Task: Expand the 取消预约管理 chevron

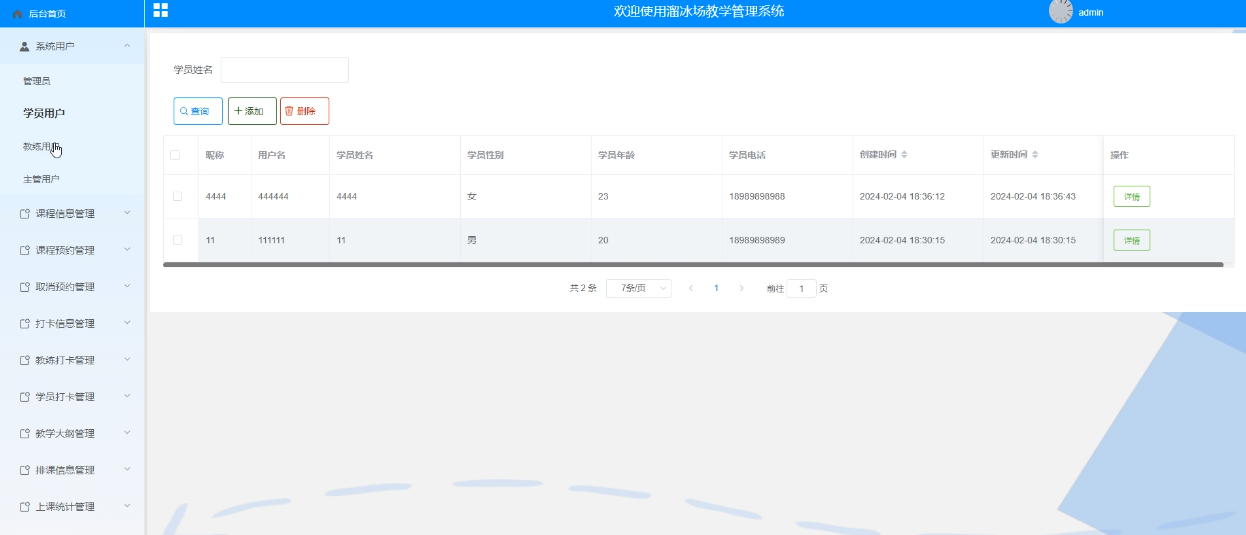Action: tap(127, 287)
